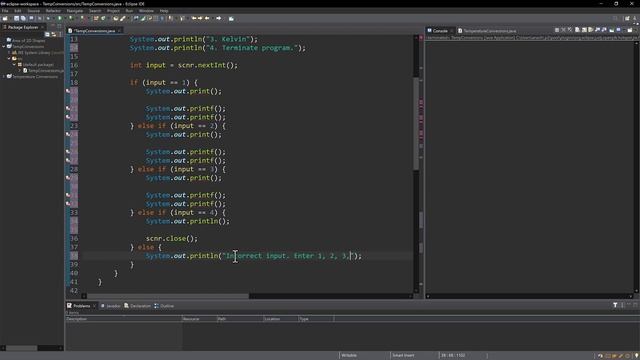The width and height of the screenshot is (640, 360).
Task: Switch to the Outline tab
Action: 164,306
